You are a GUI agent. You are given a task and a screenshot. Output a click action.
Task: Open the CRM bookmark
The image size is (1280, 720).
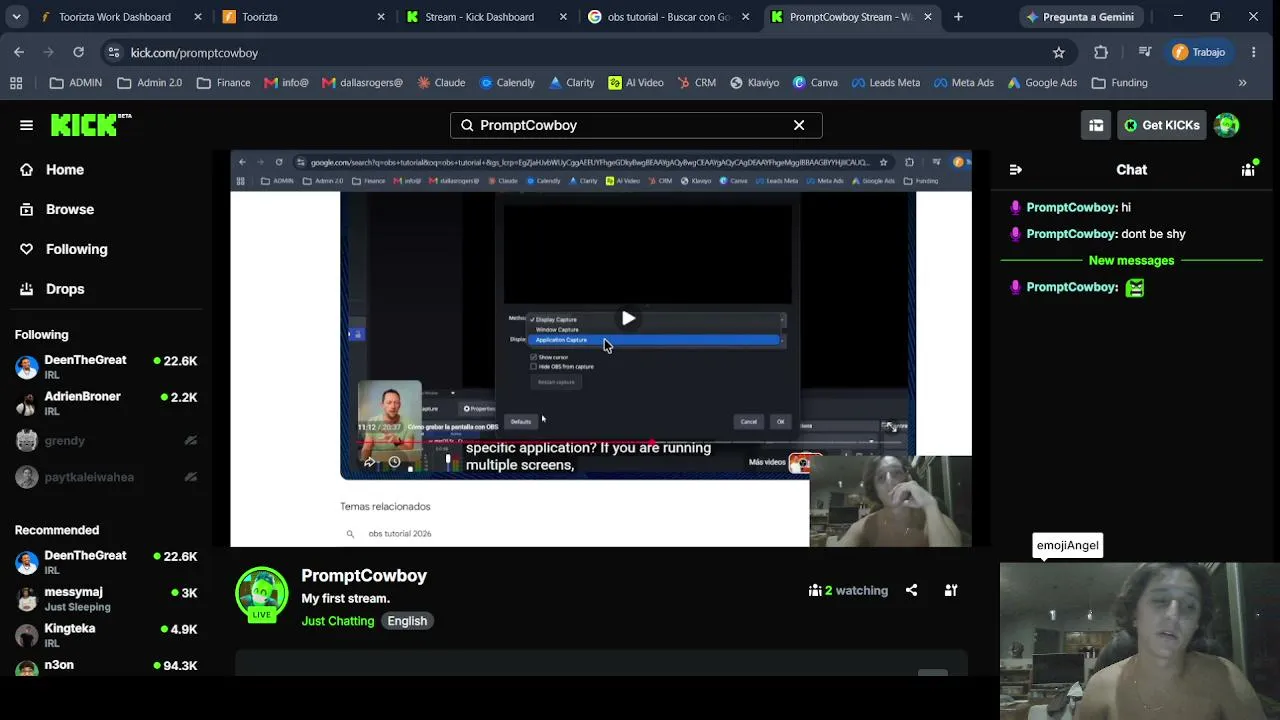pyautogui.click(x=696, y=83)
